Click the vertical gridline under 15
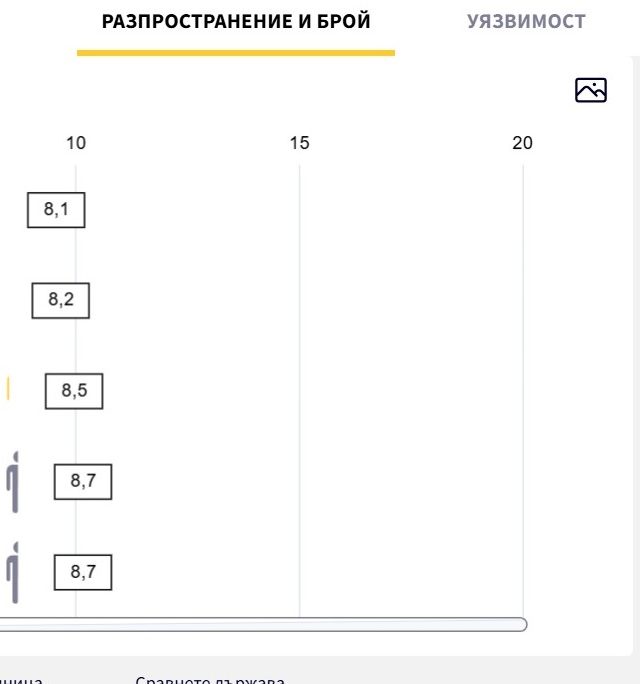 300,390
